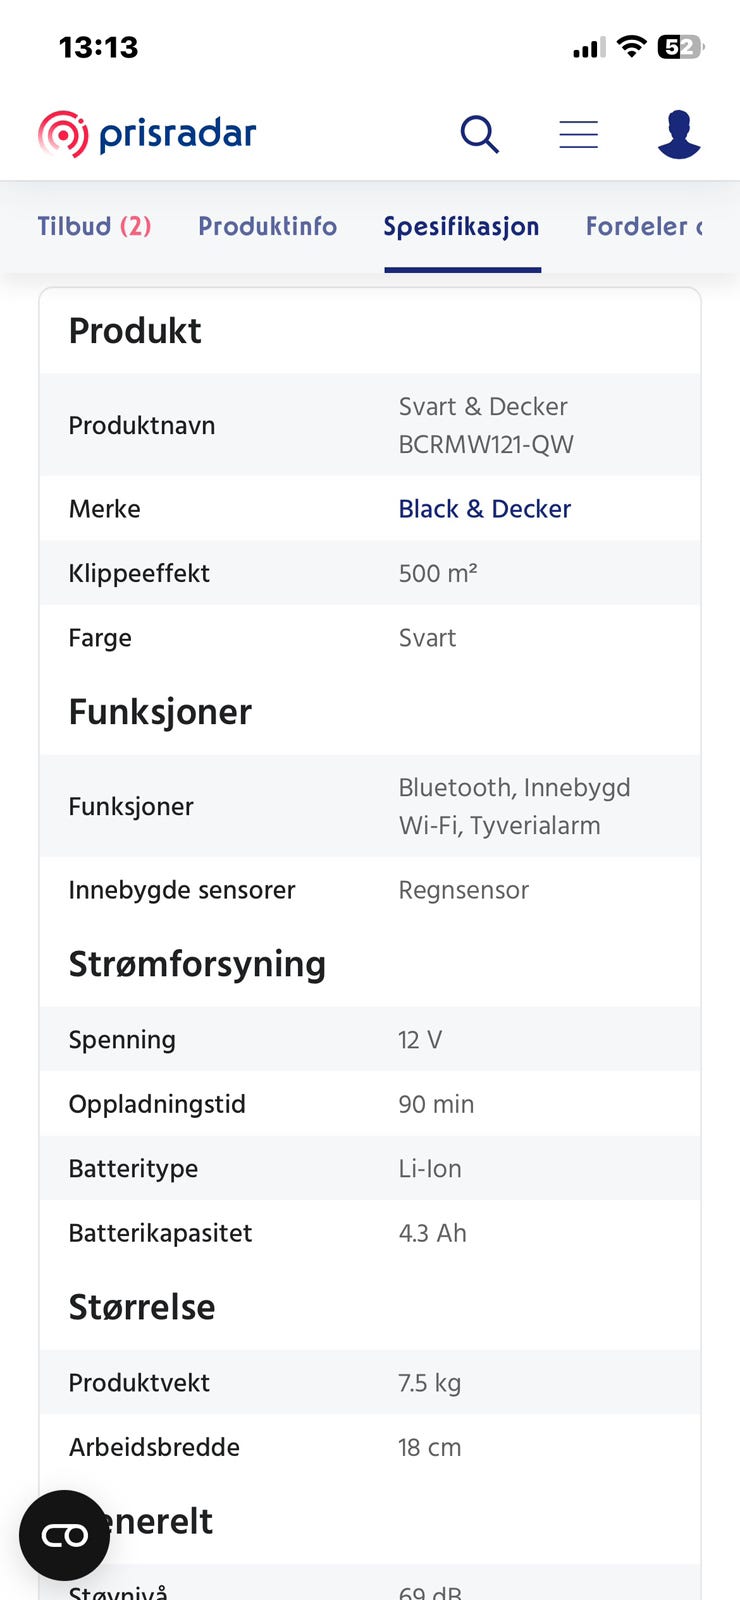Tap the Strømforsyning section heading
740x1600 pixels.
click(x=197, y=964)
